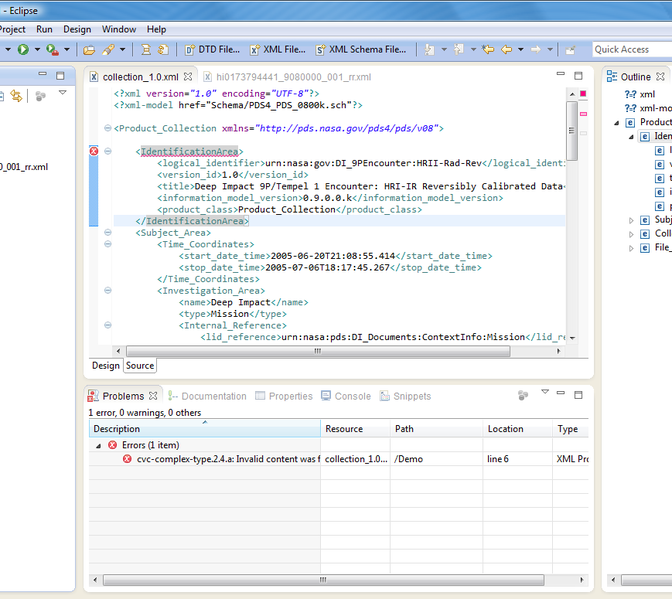This screenshot has width=672, height=599.
Task: Click the Back navigation arrow
Action: (x=507, y=50)
